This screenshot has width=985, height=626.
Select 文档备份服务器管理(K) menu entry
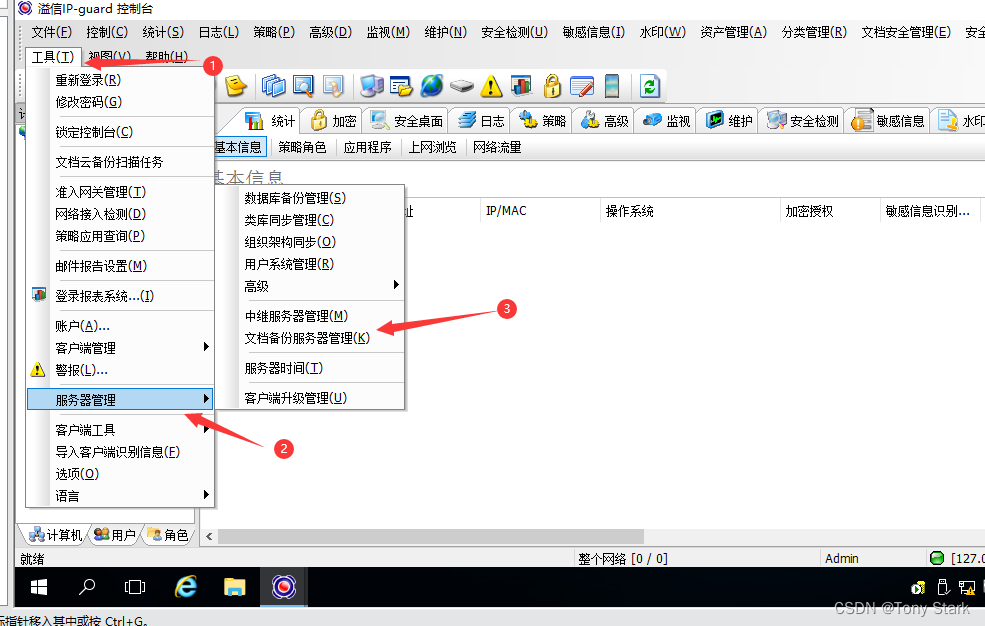pos(307,338)
